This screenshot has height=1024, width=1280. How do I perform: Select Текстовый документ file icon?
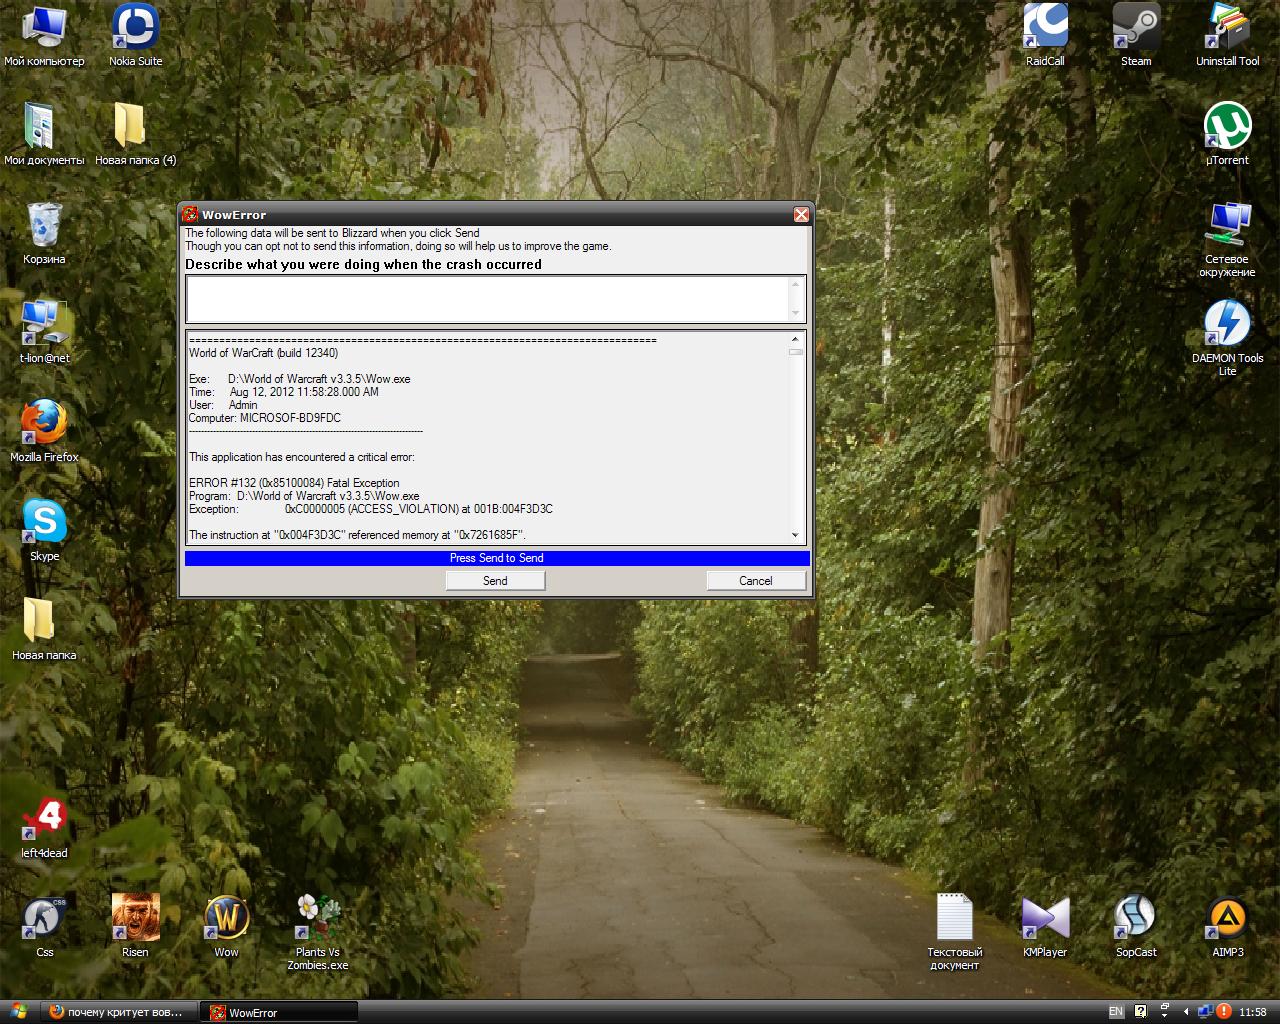coord(954,932)
